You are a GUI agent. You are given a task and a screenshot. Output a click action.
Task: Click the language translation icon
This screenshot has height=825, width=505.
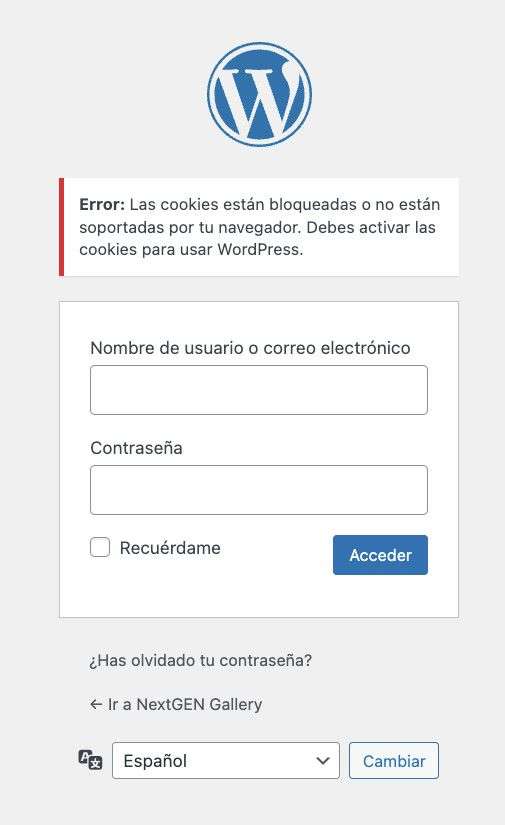point(90,760)
